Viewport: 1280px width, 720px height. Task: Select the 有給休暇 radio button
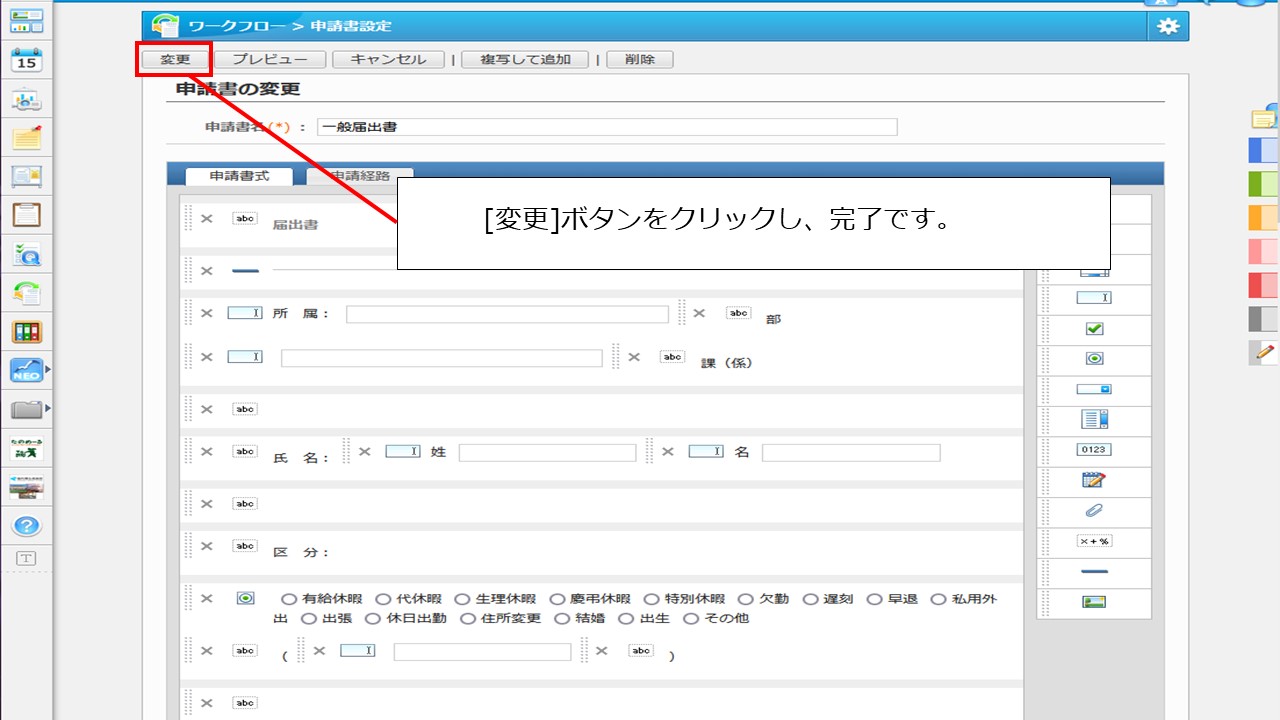(288, 599)
